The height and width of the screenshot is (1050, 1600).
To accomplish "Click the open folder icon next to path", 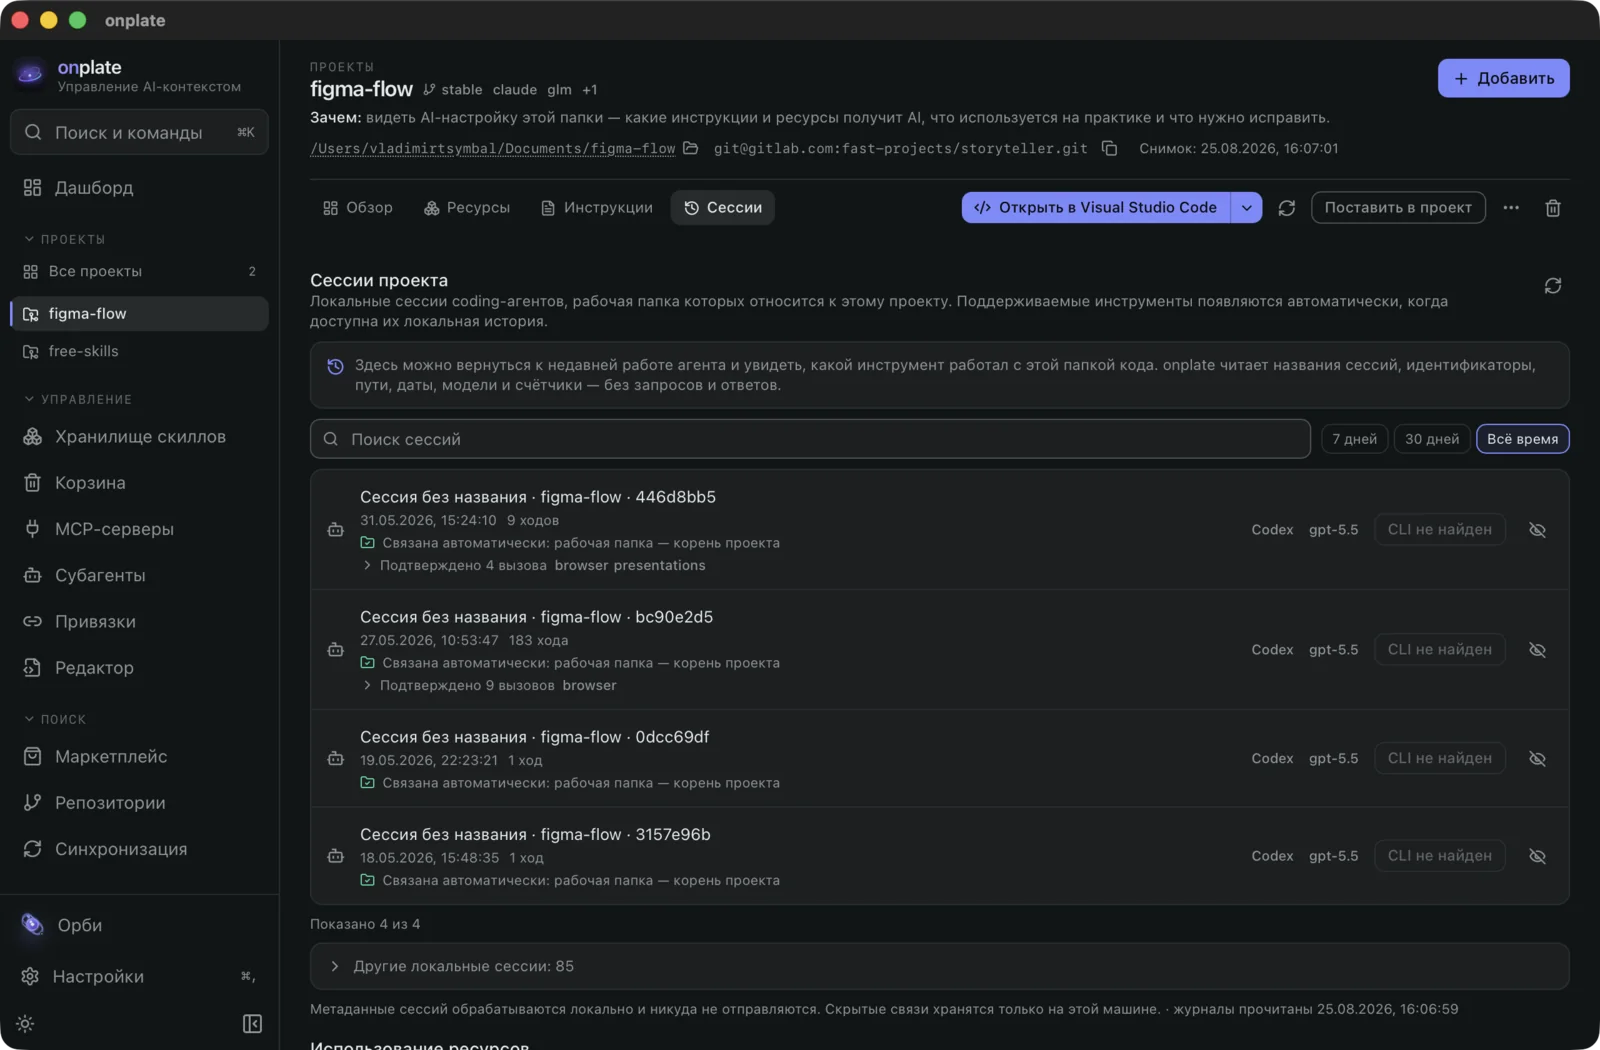I will click(691, 149).
